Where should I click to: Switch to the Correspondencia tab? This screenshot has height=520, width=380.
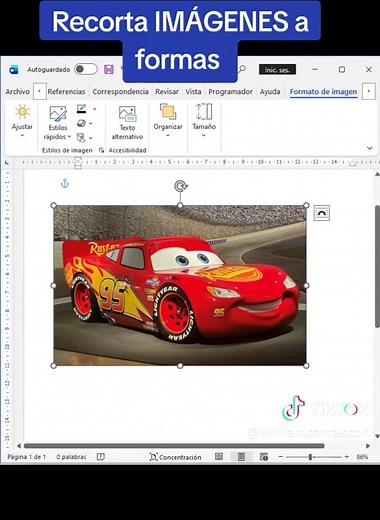point(120,91)
